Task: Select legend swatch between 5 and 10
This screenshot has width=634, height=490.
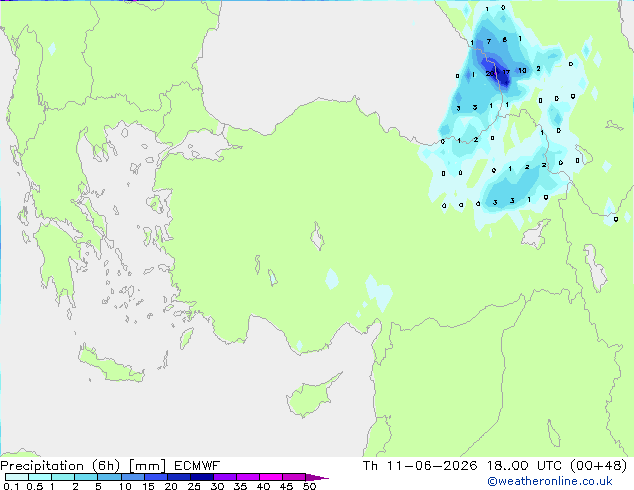Action: pyautogui.click(x=109, y=477)
